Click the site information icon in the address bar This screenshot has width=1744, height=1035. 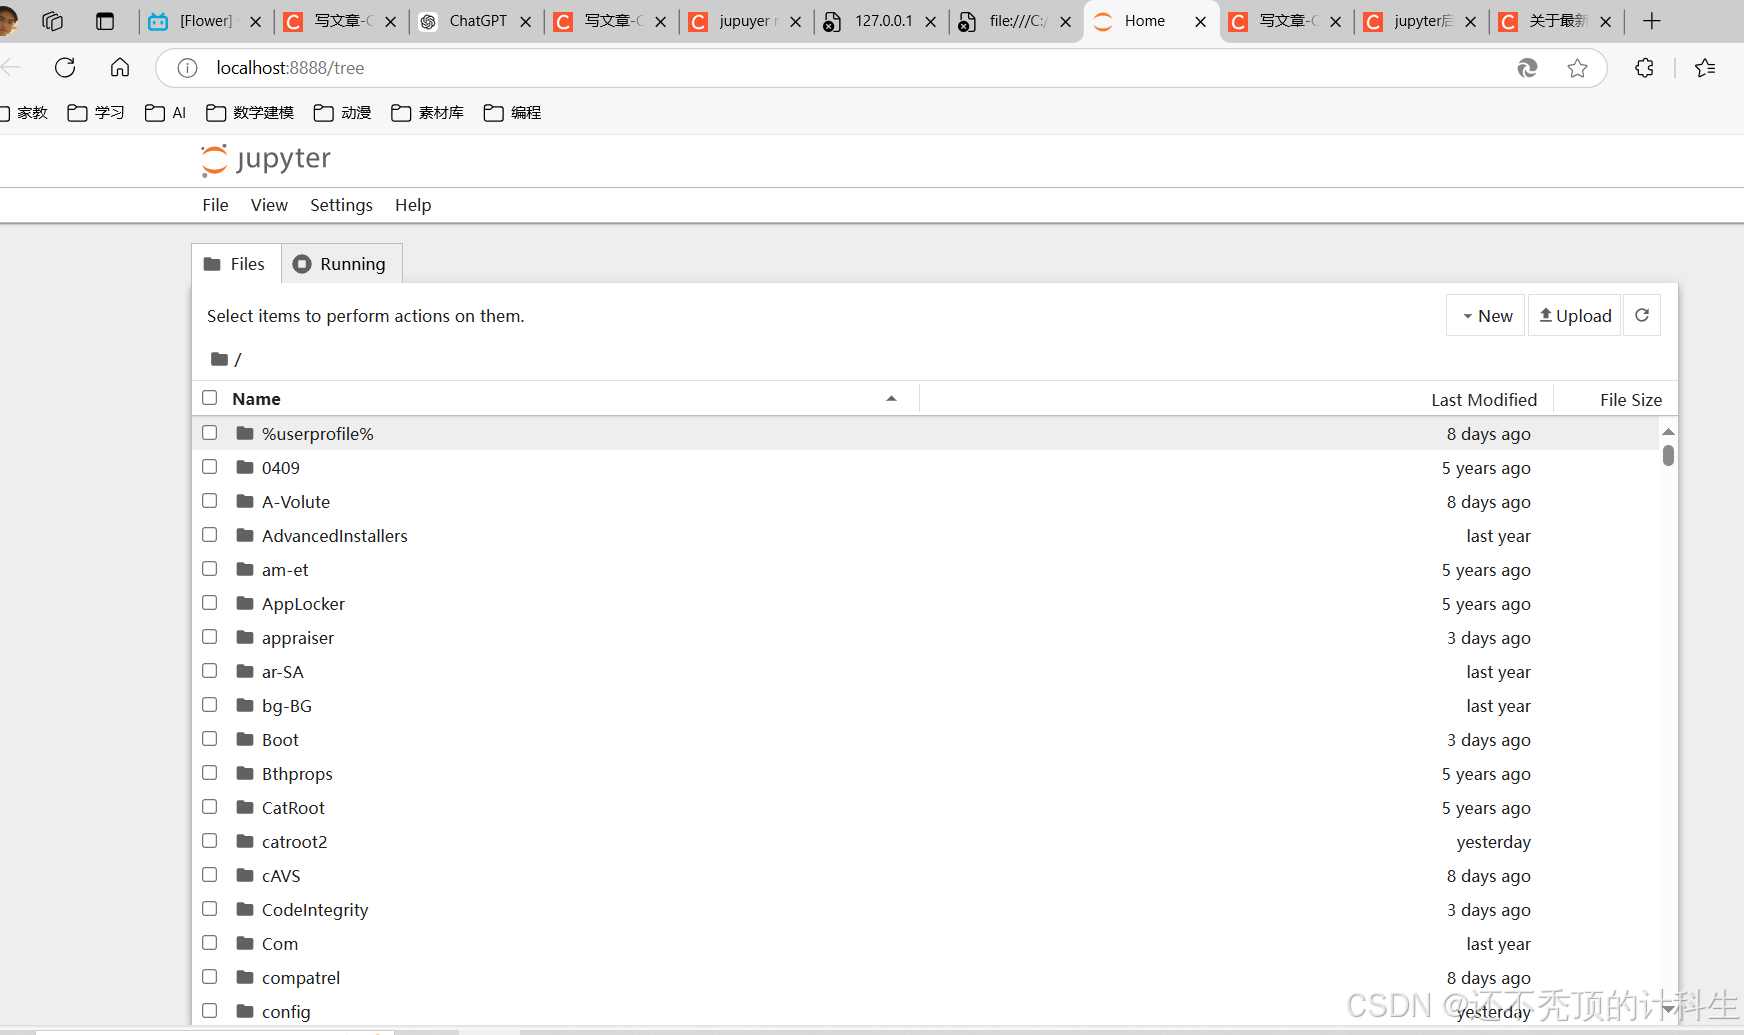pyautogui.click(x=187, y=68)
